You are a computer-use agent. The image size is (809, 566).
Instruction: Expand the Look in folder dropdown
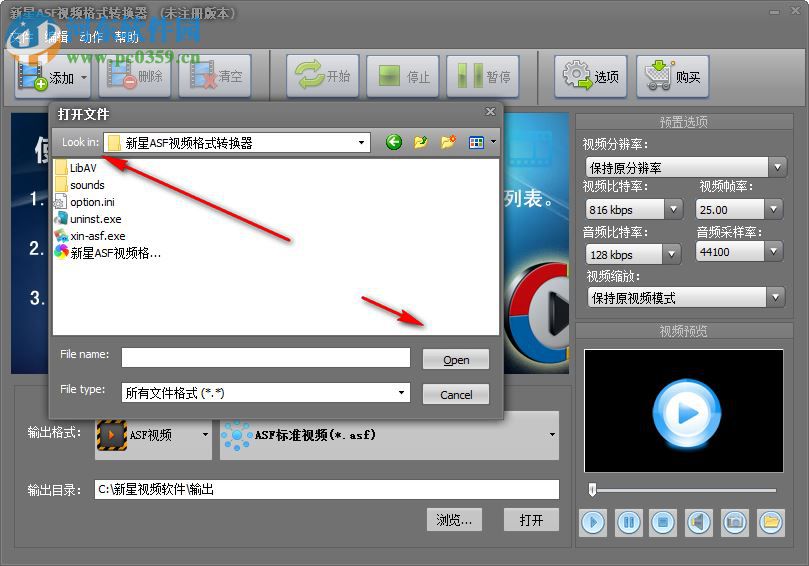[x=361, y=142]
